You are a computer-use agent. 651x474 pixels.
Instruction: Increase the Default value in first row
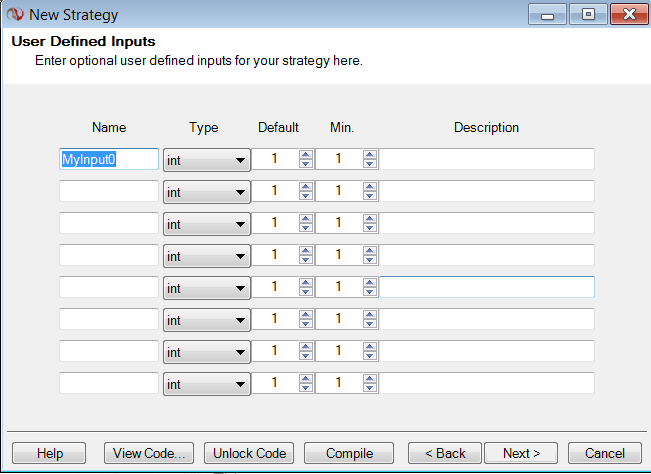306,154
